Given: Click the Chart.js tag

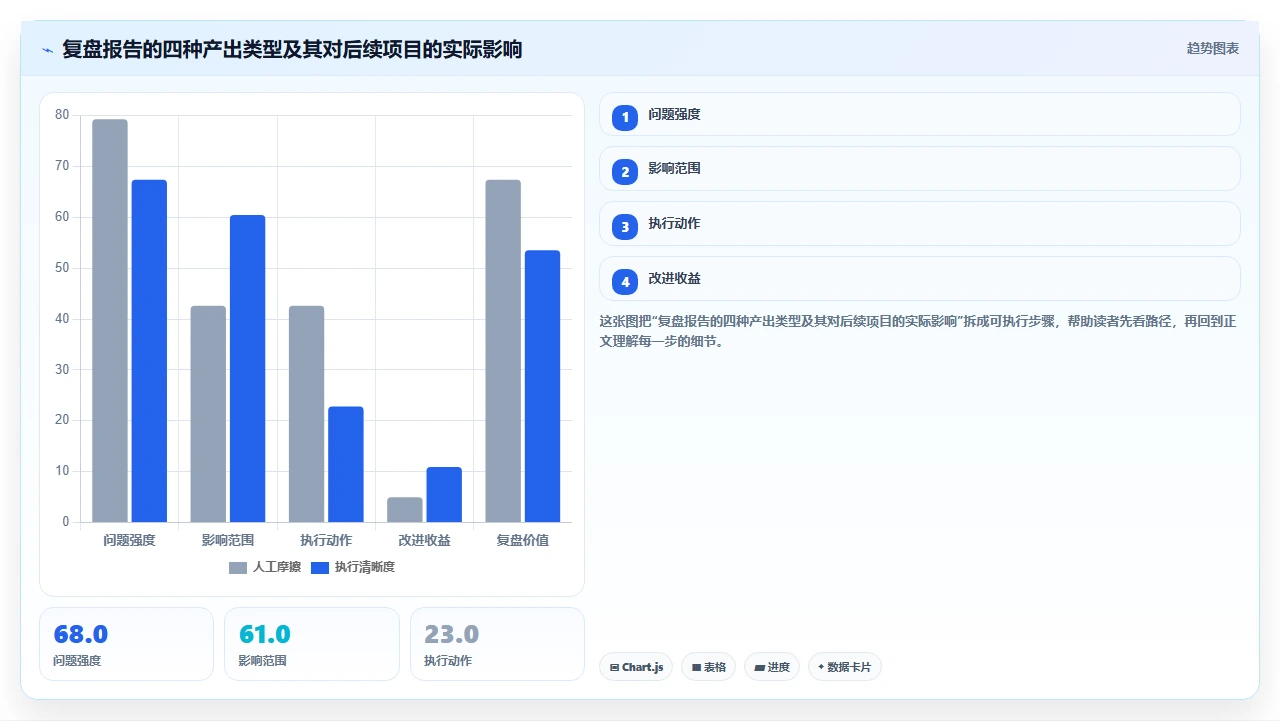Looking at the screenshot, I should pos(636,667).
